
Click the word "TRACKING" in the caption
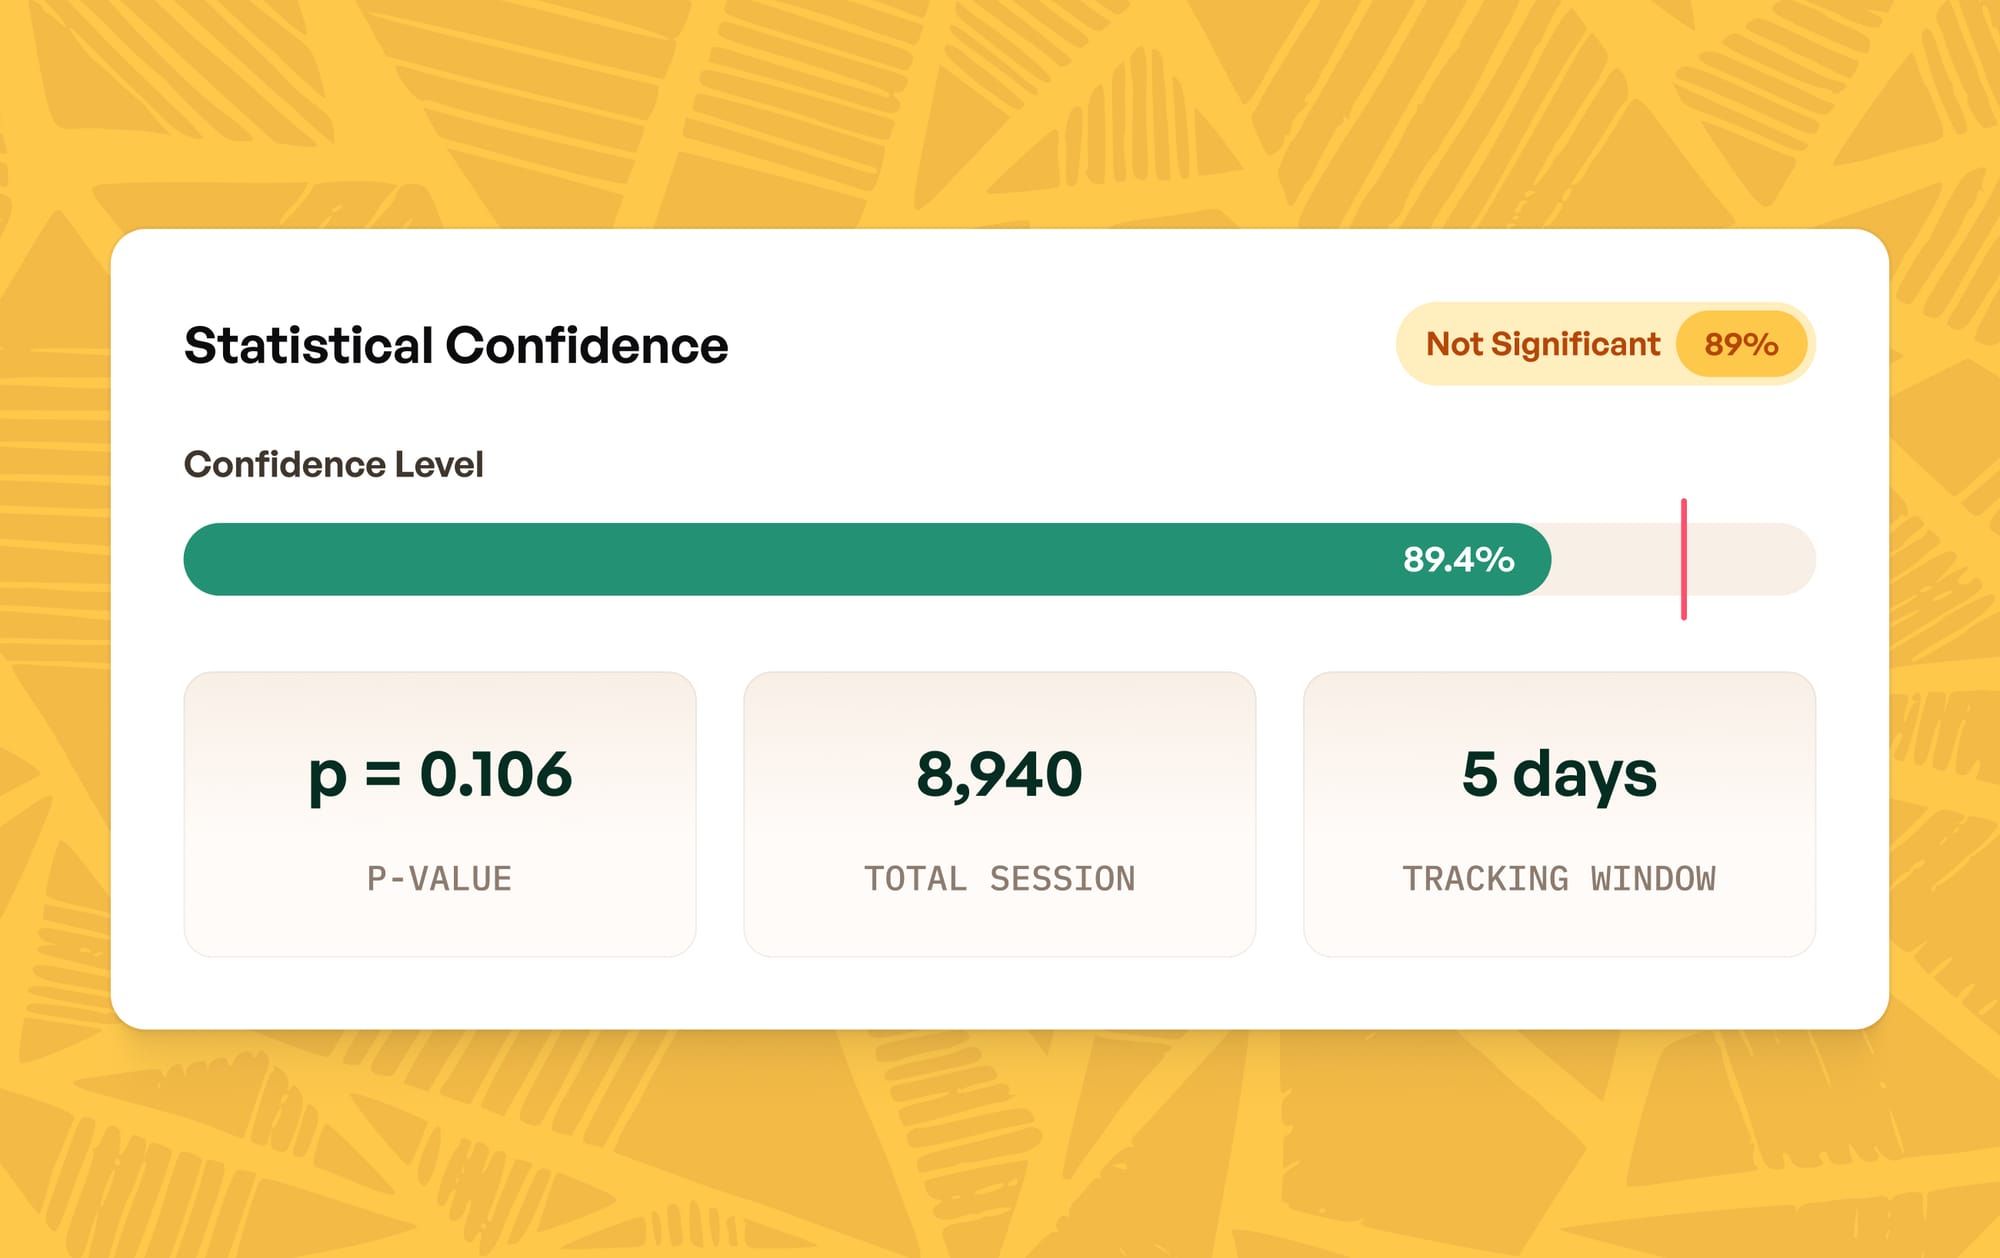(x=1485, y=878)
